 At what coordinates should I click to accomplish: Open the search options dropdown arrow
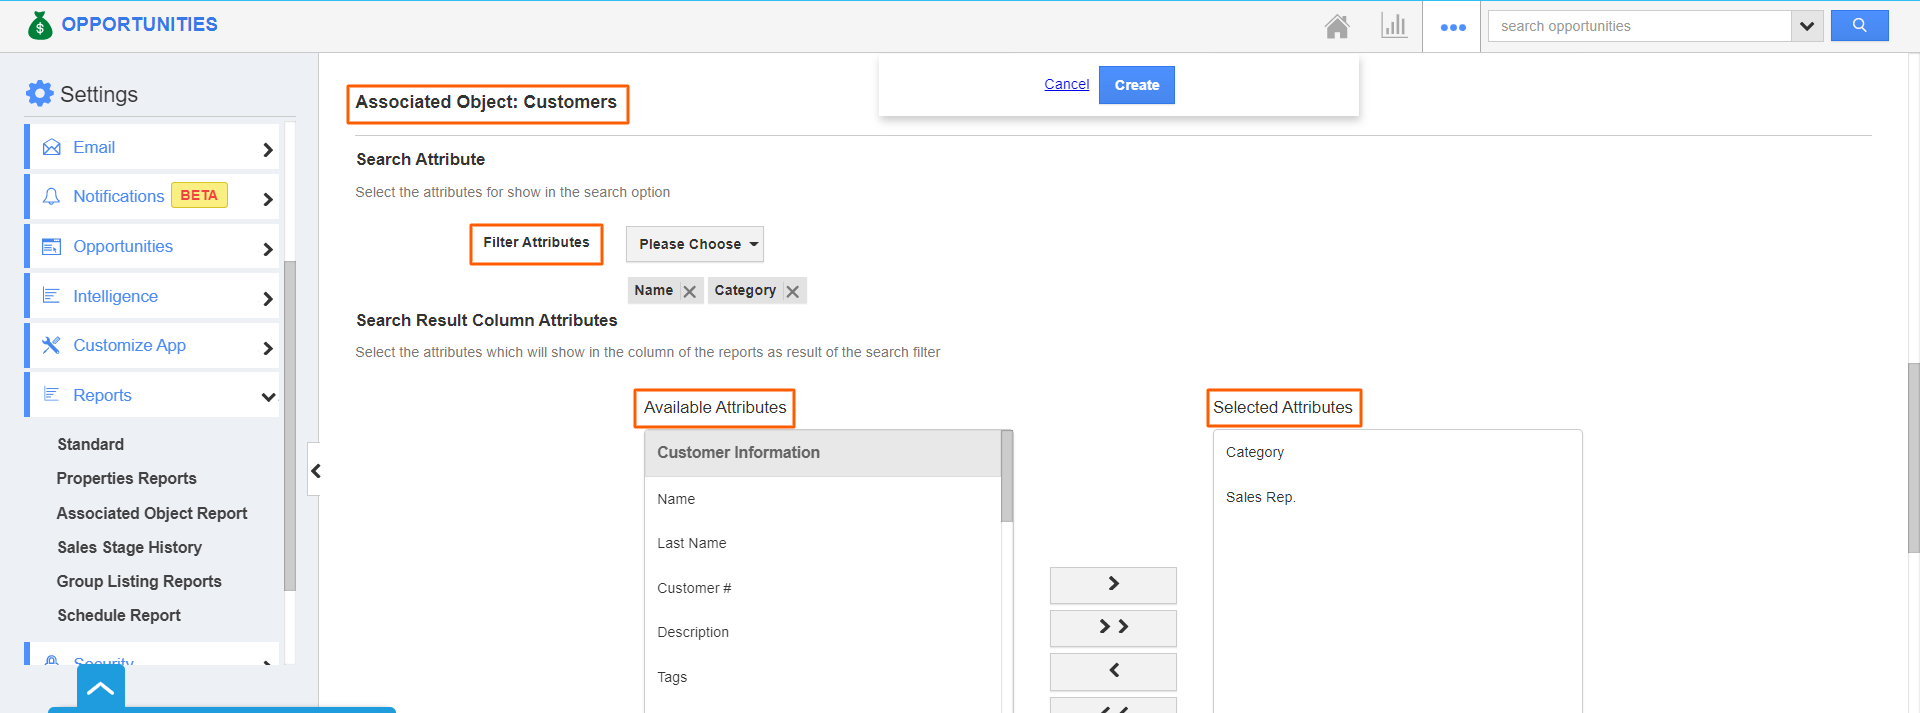click(1807, 26)
